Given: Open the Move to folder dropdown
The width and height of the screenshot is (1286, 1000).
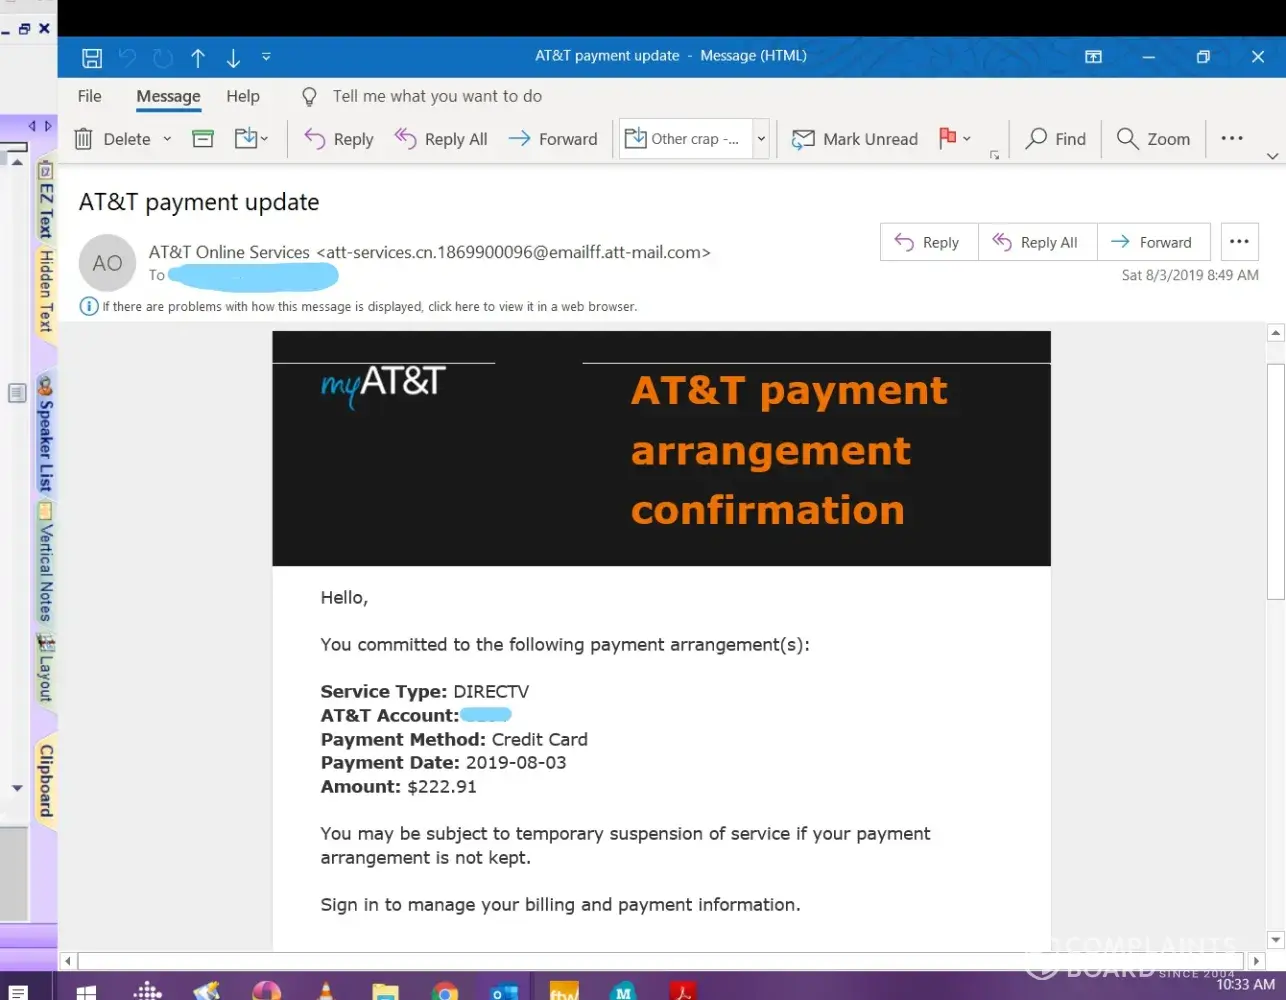Looking at the screenshot, I should (251, 139).
